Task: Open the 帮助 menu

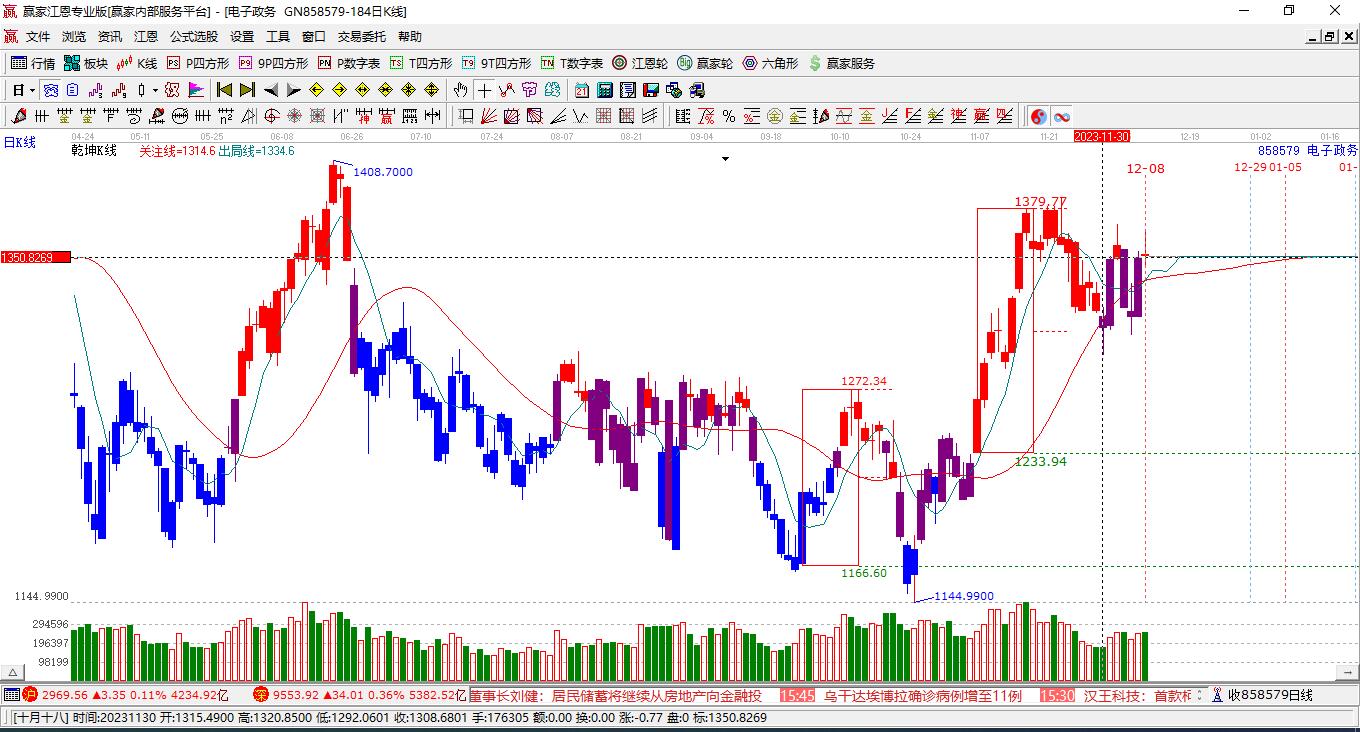Action: point(410,37)
